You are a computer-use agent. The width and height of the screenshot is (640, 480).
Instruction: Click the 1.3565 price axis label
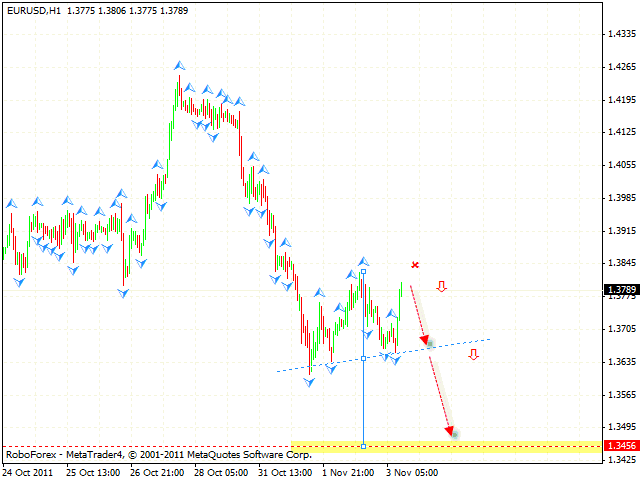[x=622, y=394]
